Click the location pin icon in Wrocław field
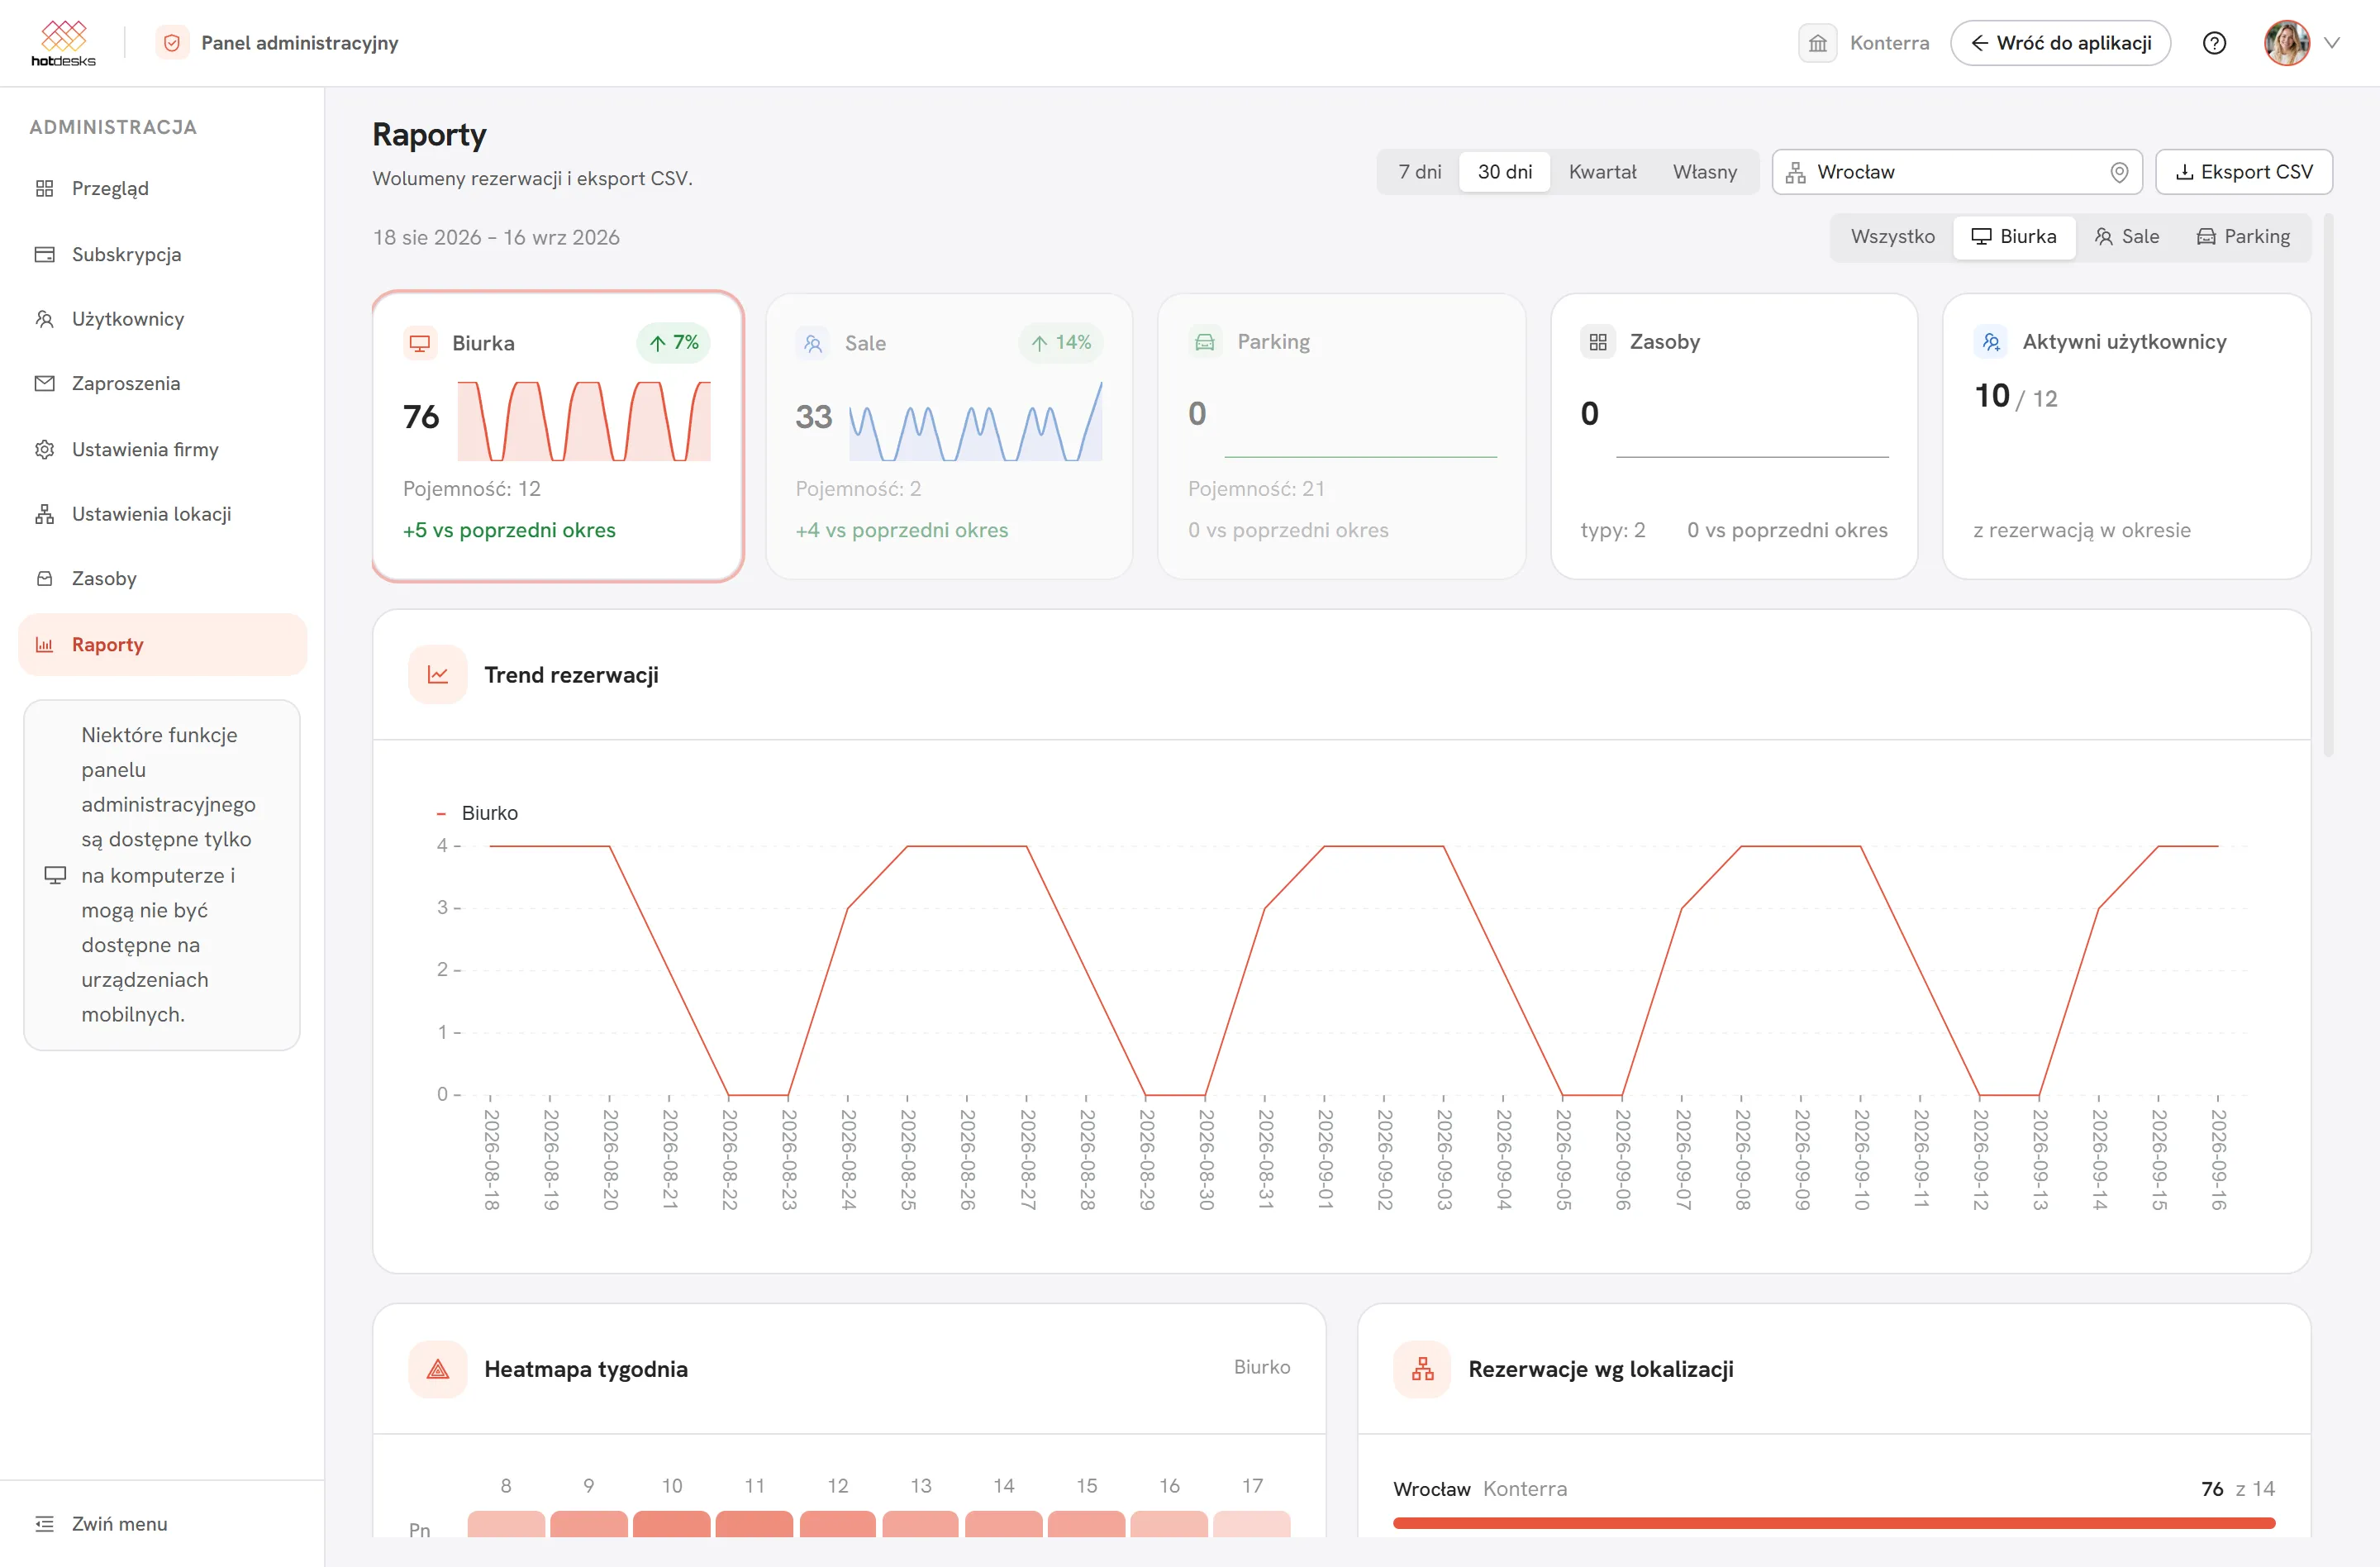This screenshot has height=1567, width=2380. [2118, 172]
